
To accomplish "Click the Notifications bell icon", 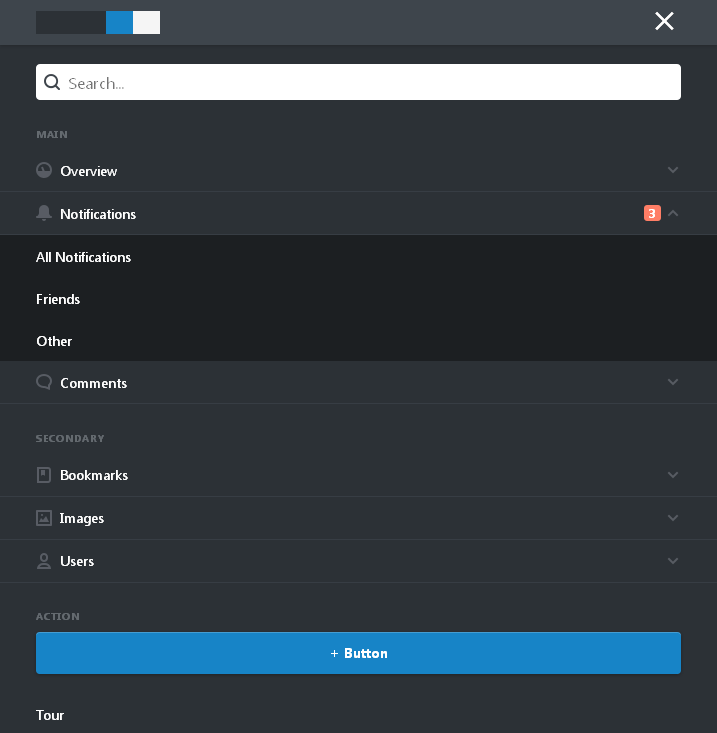I will click(x=44, y=214).
